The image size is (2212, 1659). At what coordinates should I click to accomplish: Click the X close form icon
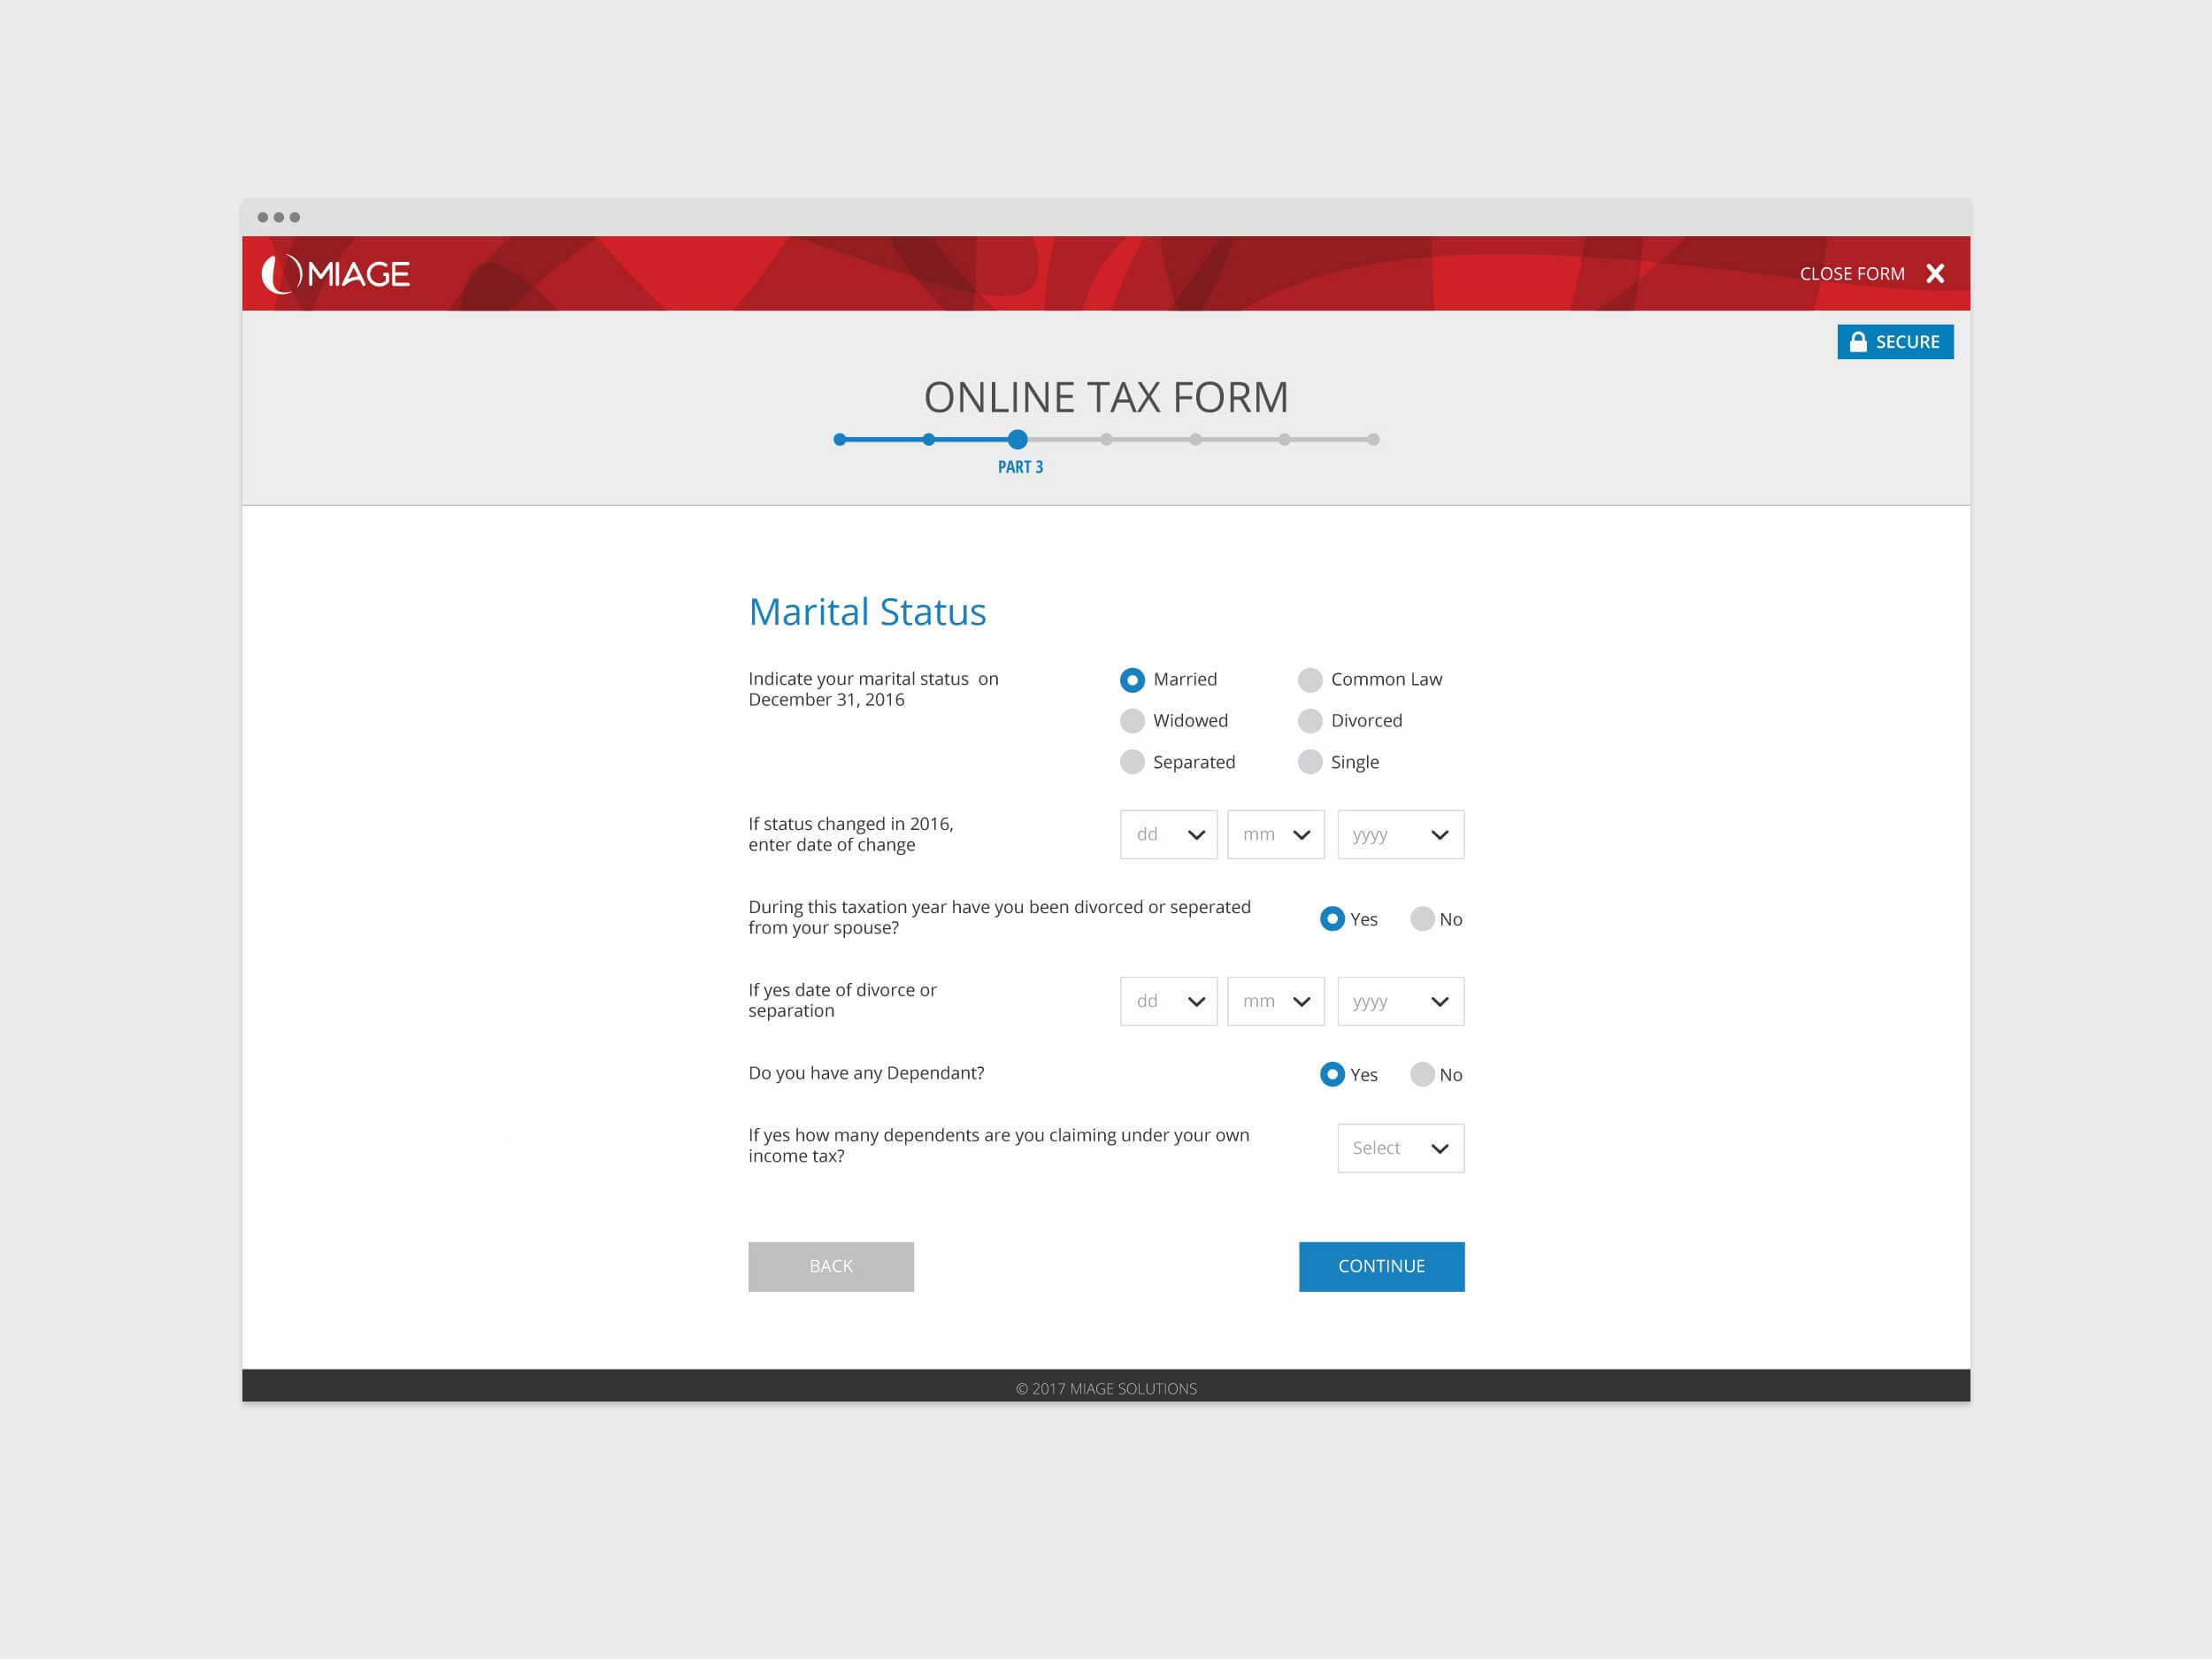point(1935,273)
